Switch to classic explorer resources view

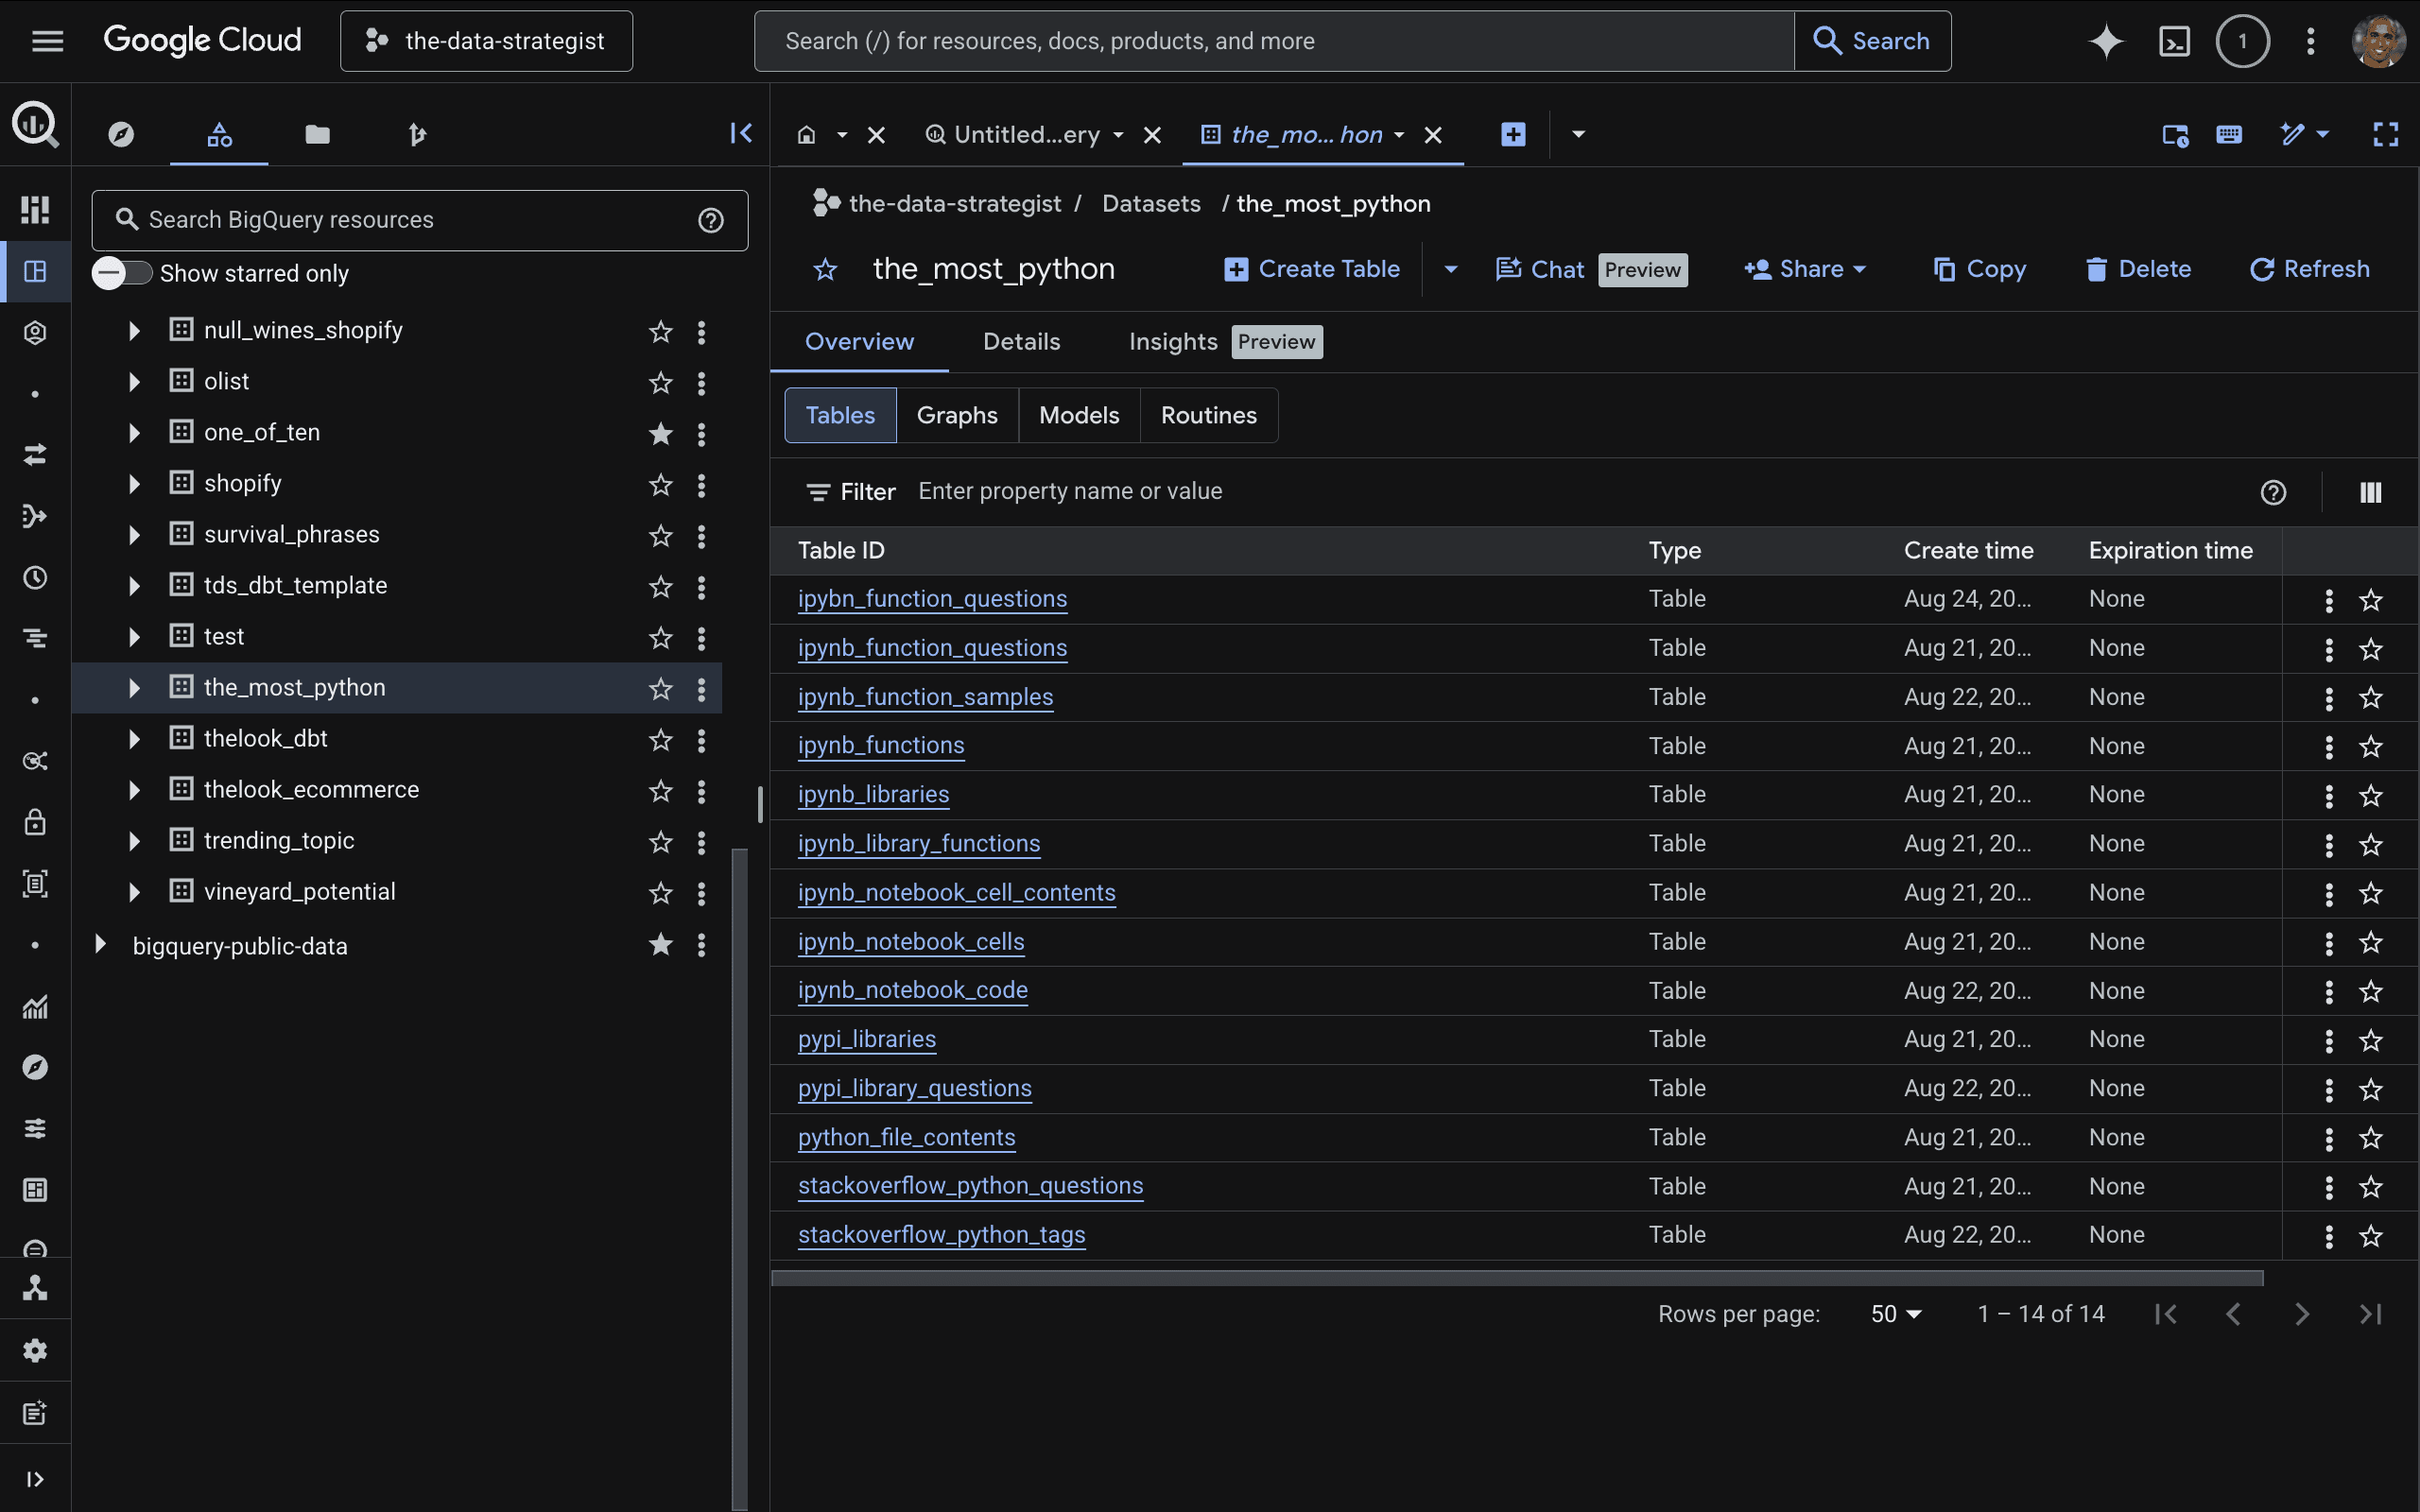pos(219,134)
